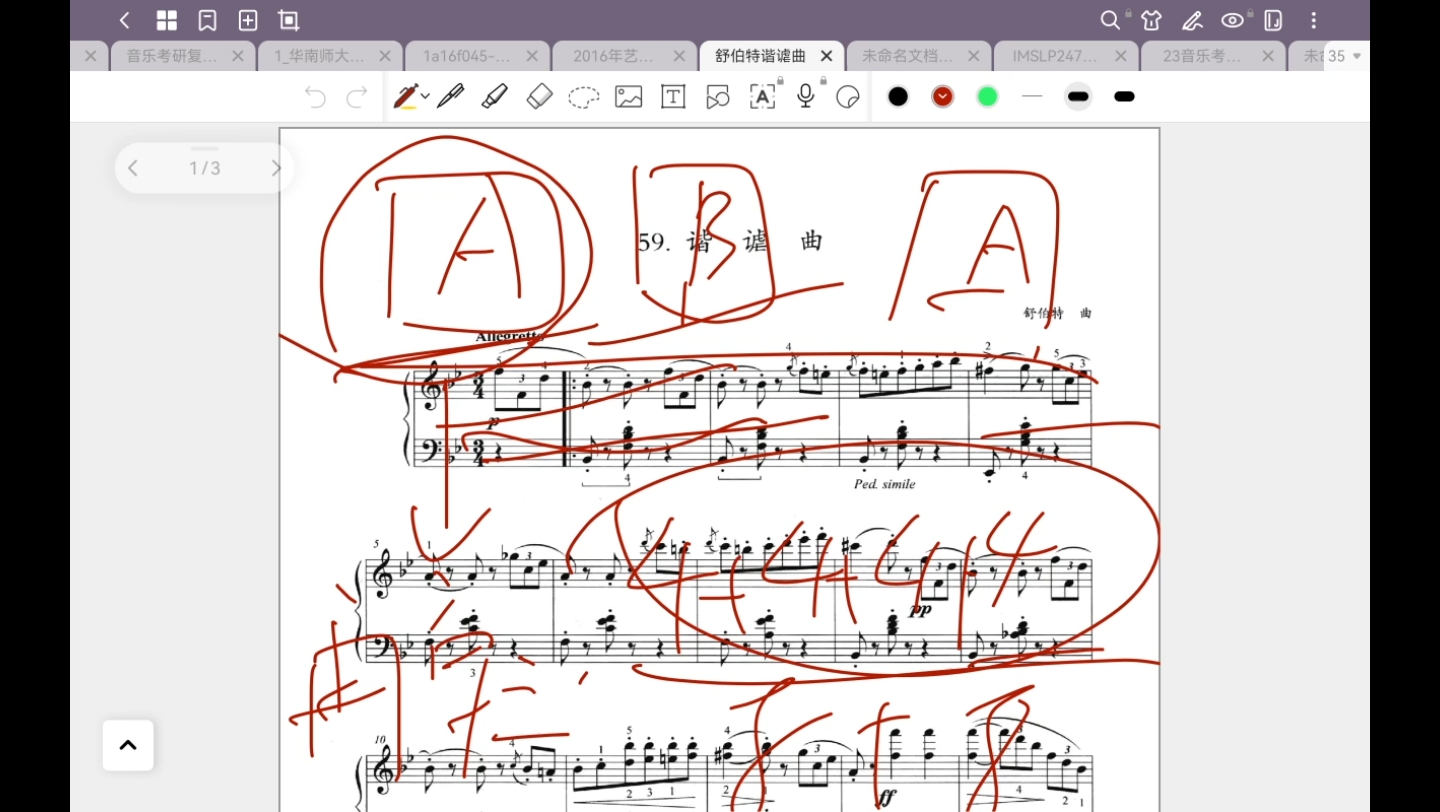The image size is (1440, 812).
Task: Select the highlighter tool
Action: tap(495, 96)
